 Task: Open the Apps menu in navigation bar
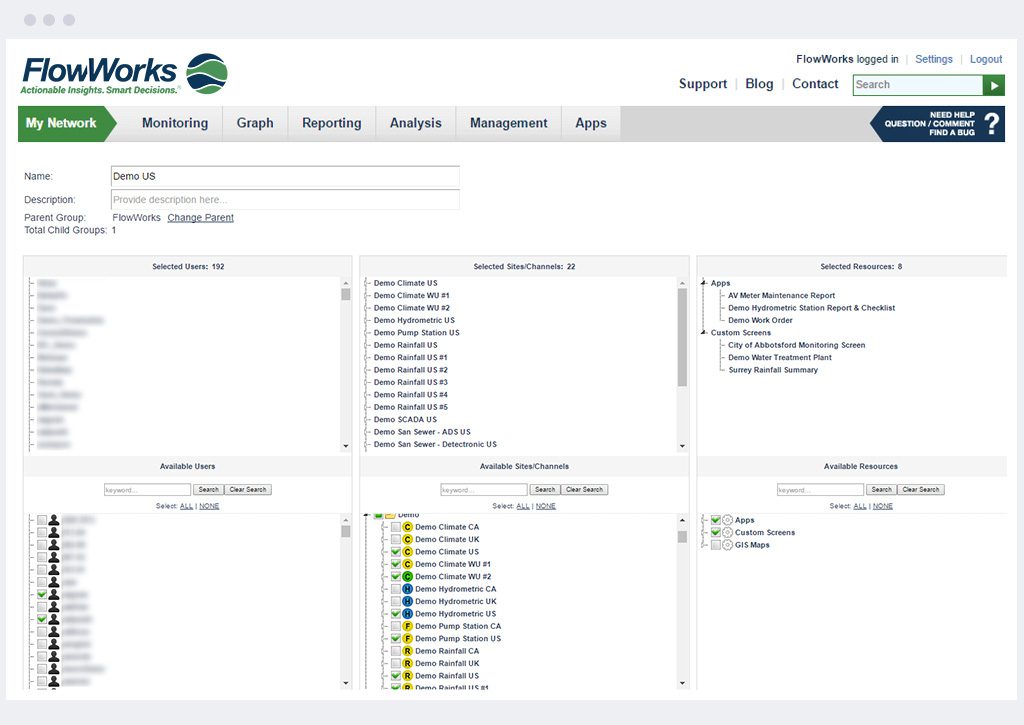tap(591, 123)
